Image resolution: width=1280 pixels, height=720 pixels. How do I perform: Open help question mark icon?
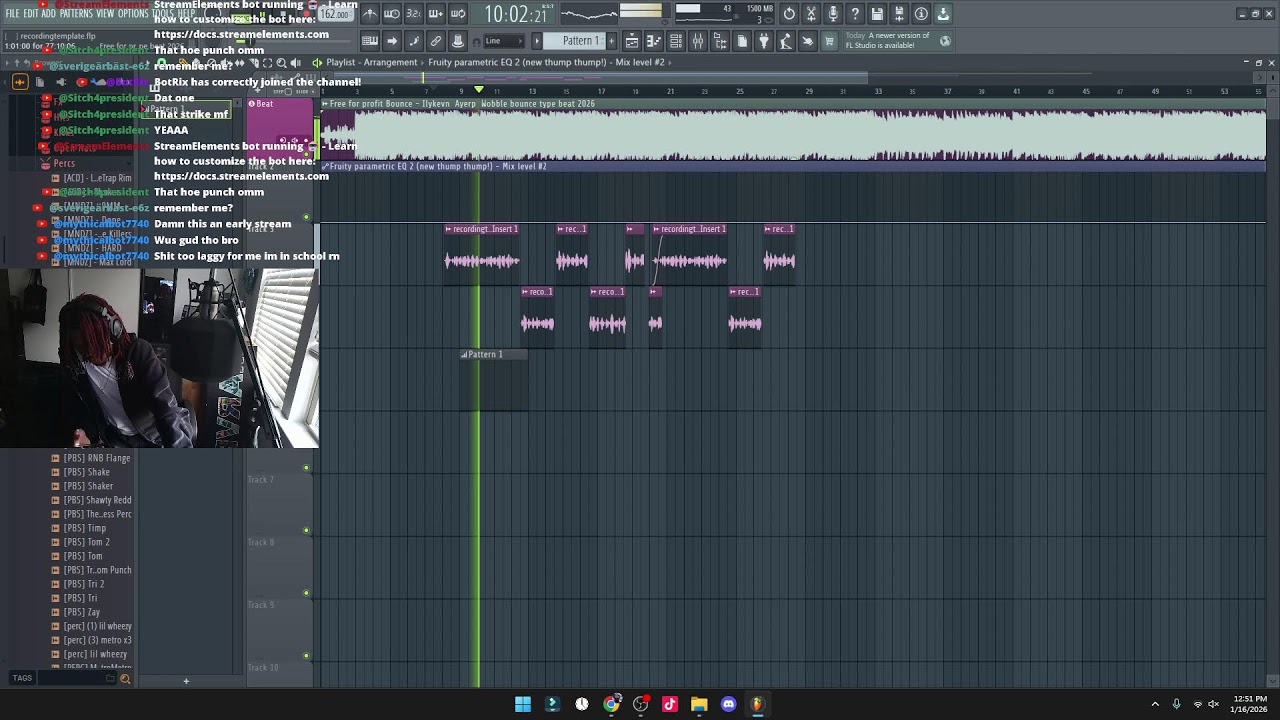tap(855, 14)
